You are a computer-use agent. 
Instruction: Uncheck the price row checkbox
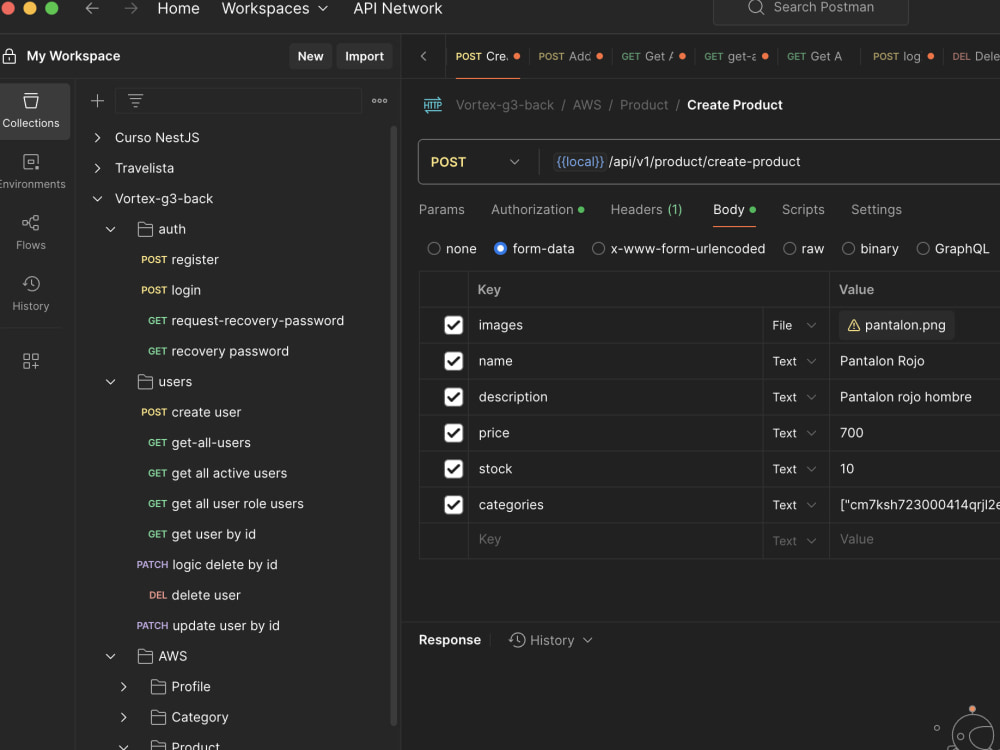point(453,433)
